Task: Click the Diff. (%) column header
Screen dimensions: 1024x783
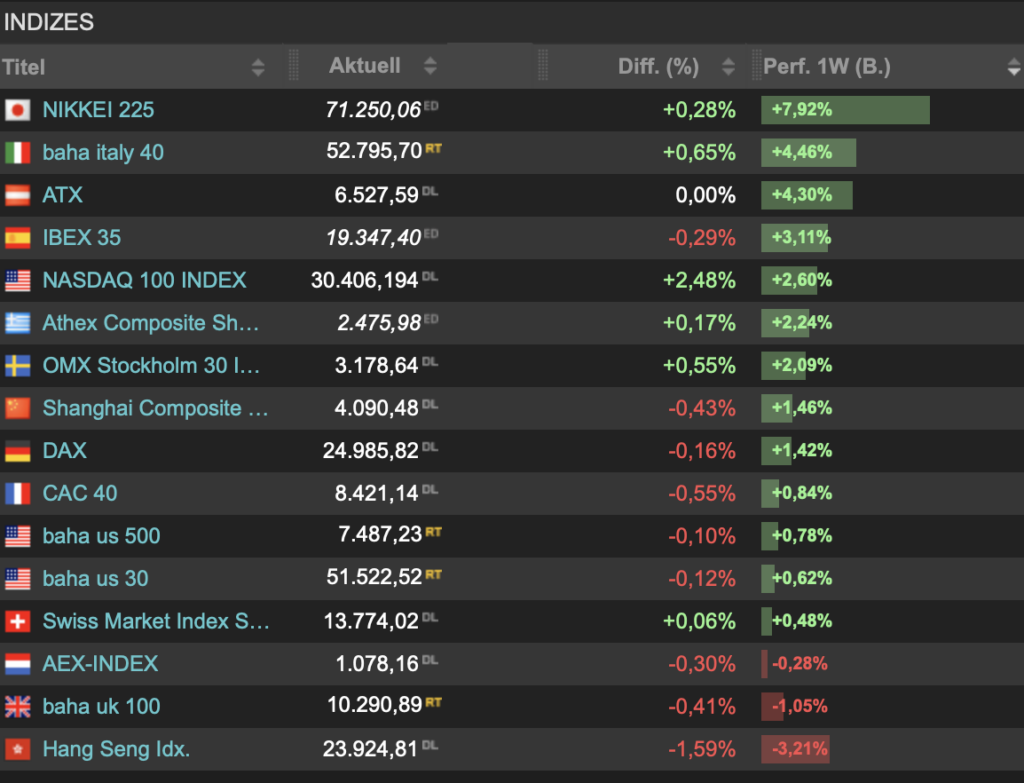Action: 658,67
